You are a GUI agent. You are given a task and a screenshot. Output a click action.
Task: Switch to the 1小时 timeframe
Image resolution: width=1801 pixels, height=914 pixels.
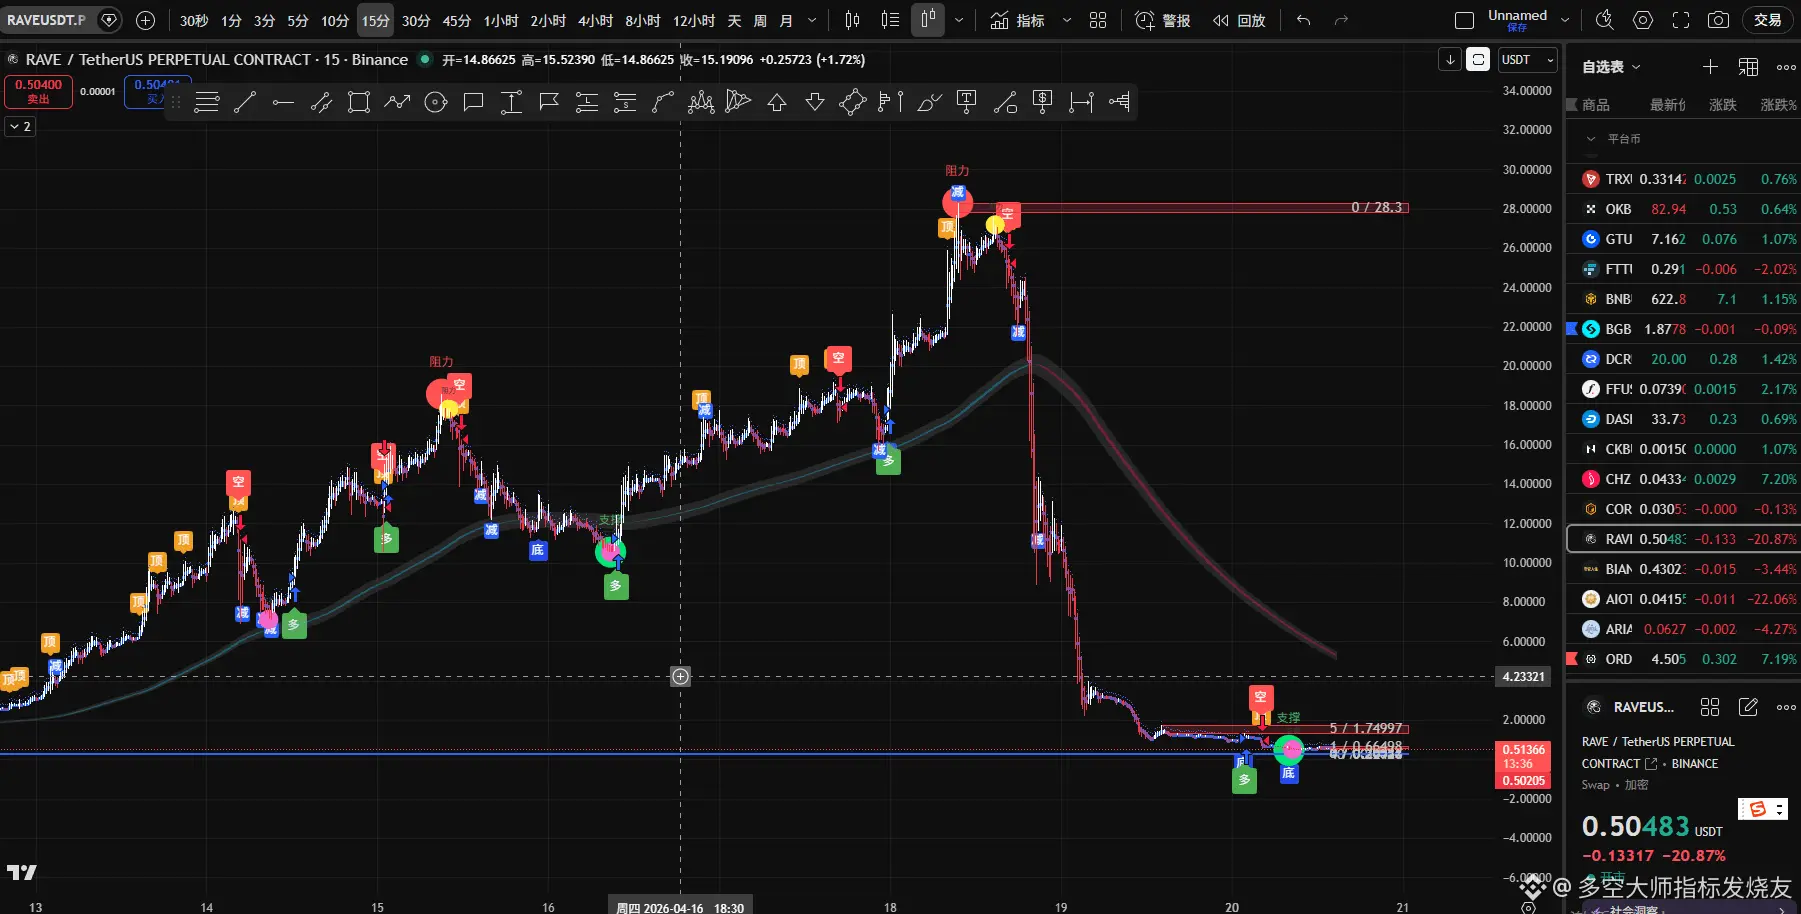coord(501,20)
